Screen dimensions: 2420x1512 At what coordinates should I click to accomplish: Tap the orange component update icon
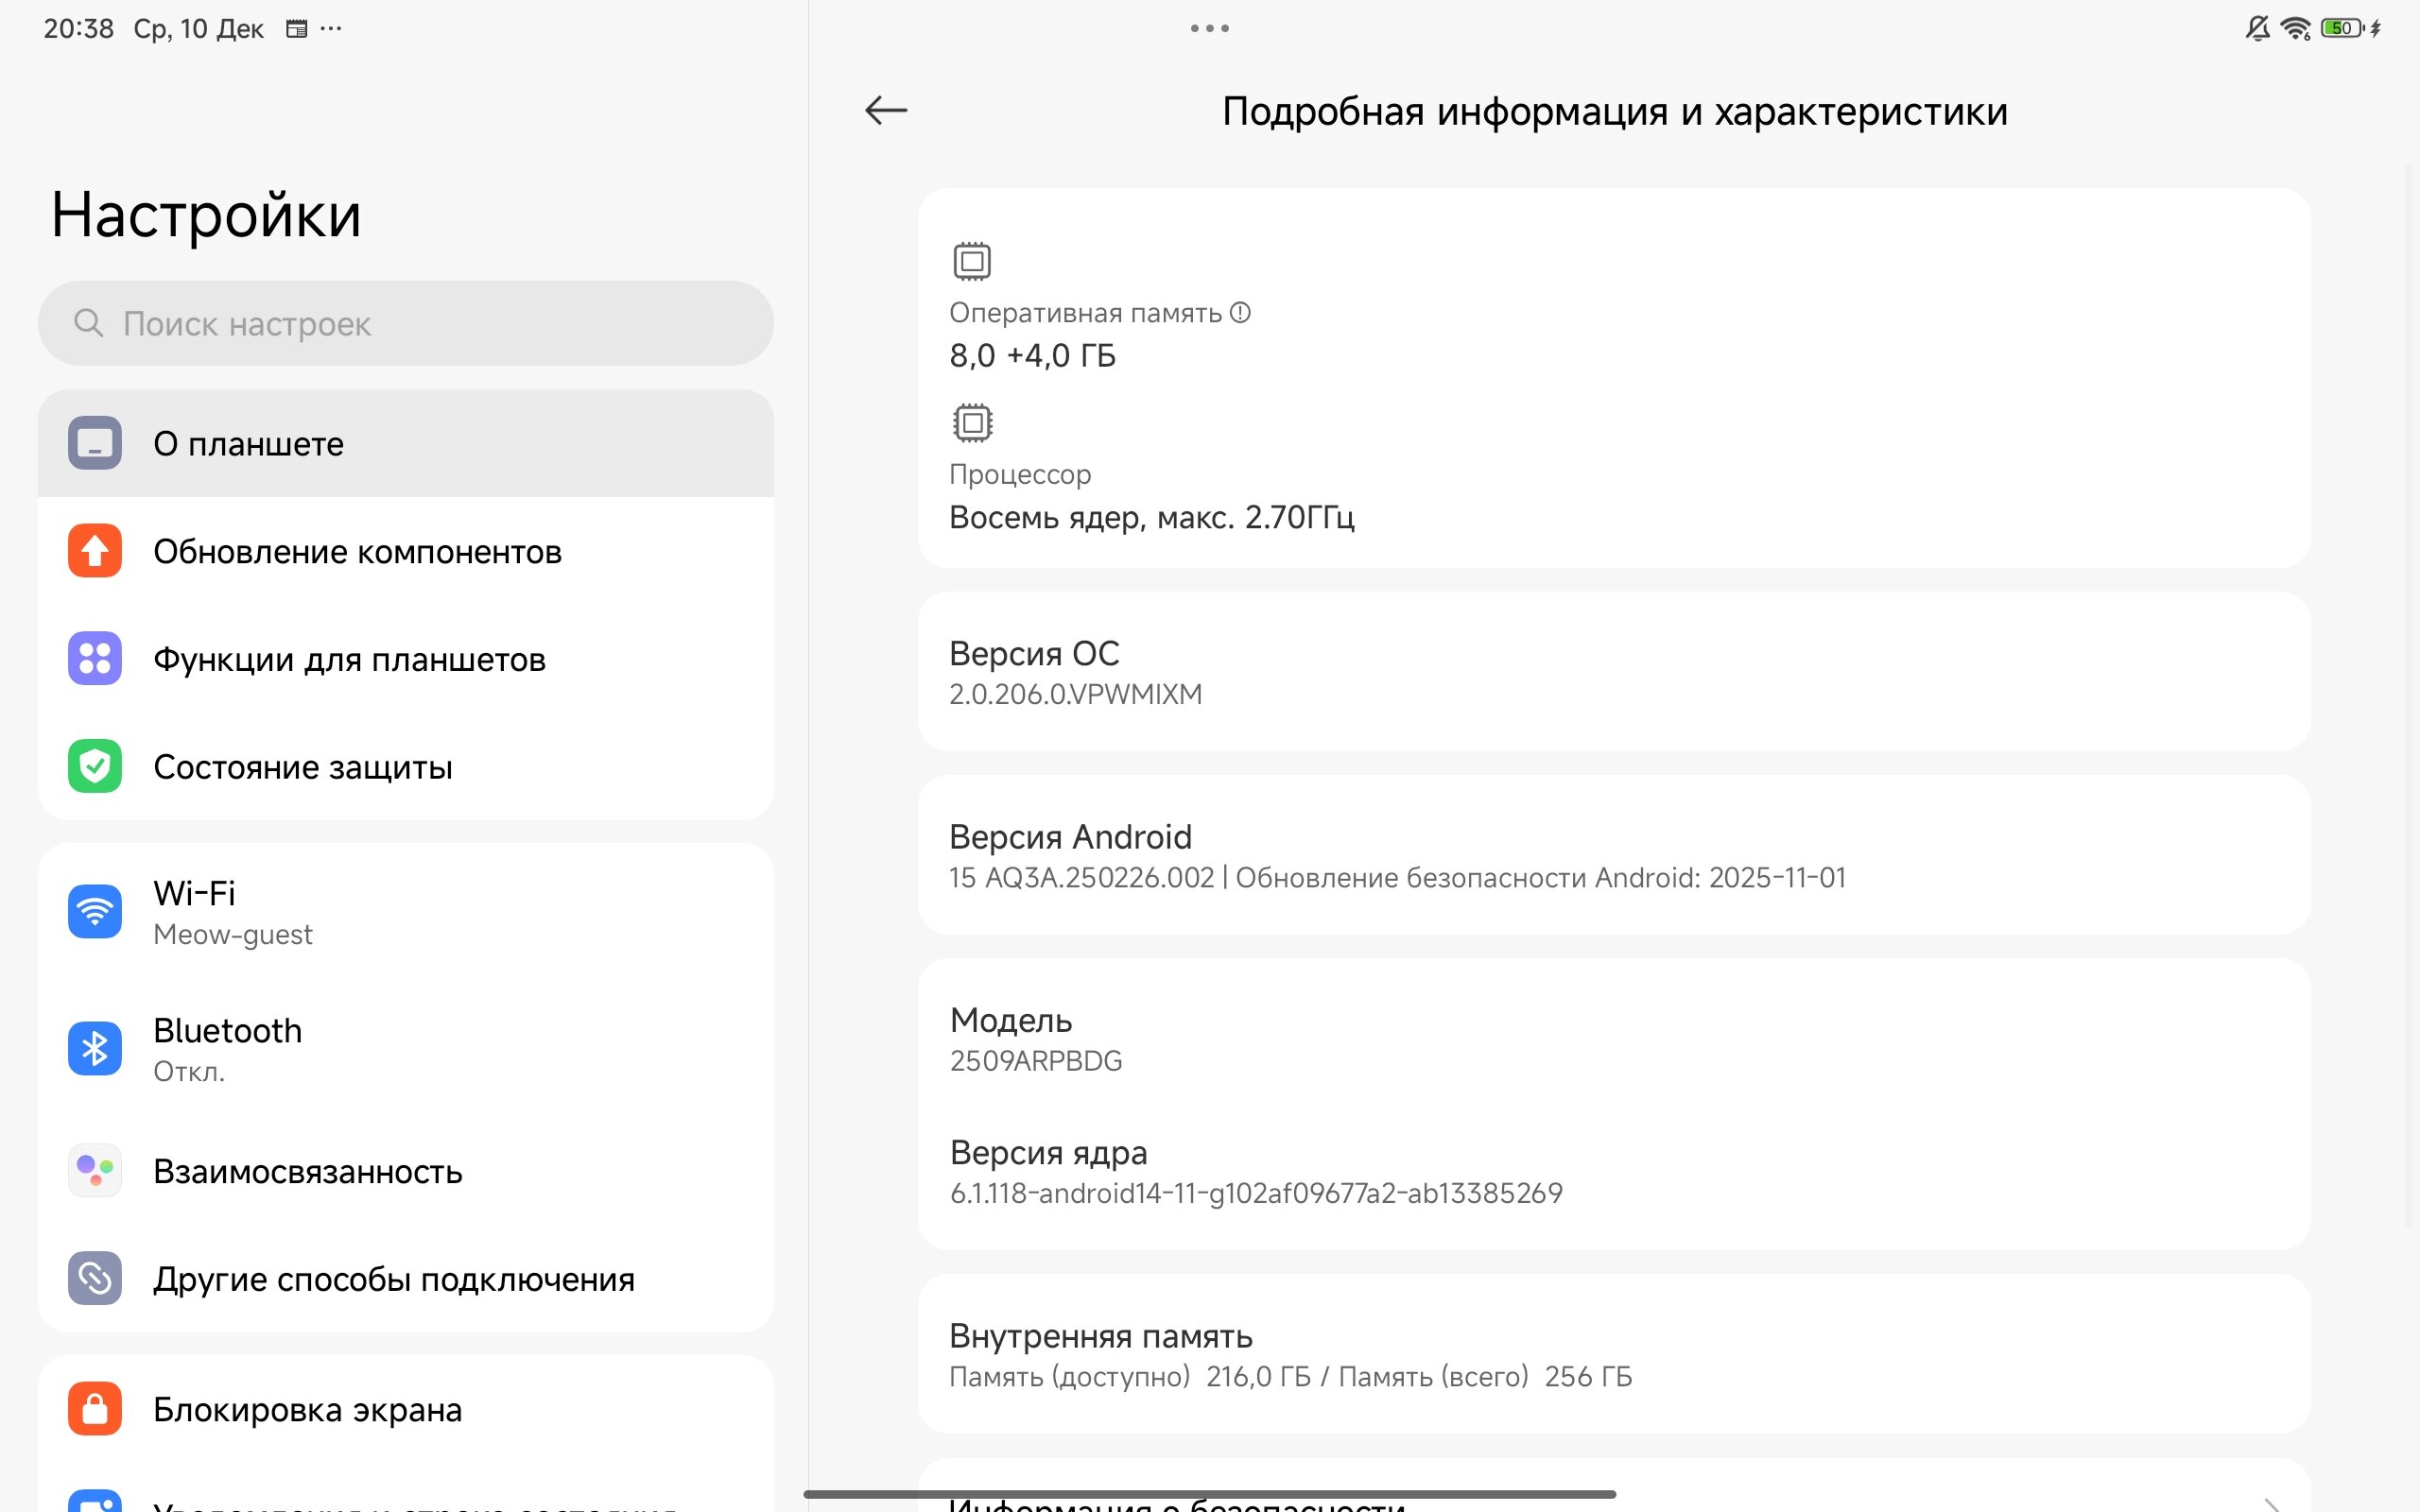point(95,551)
